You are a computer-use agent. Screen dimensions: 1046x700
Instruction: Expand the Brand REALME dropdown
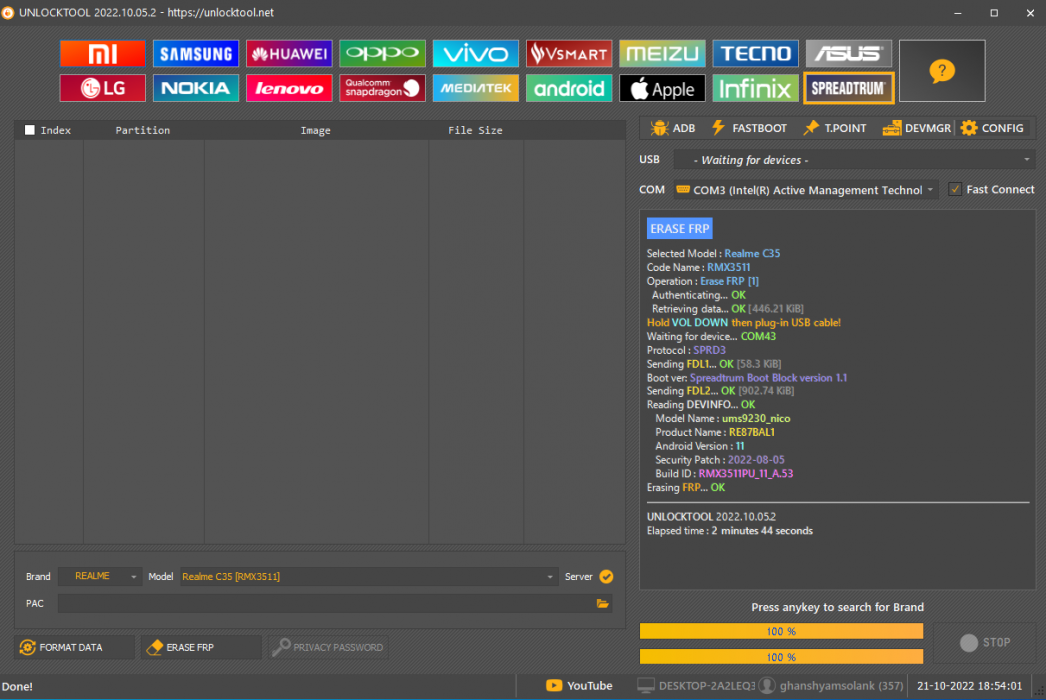99,577
